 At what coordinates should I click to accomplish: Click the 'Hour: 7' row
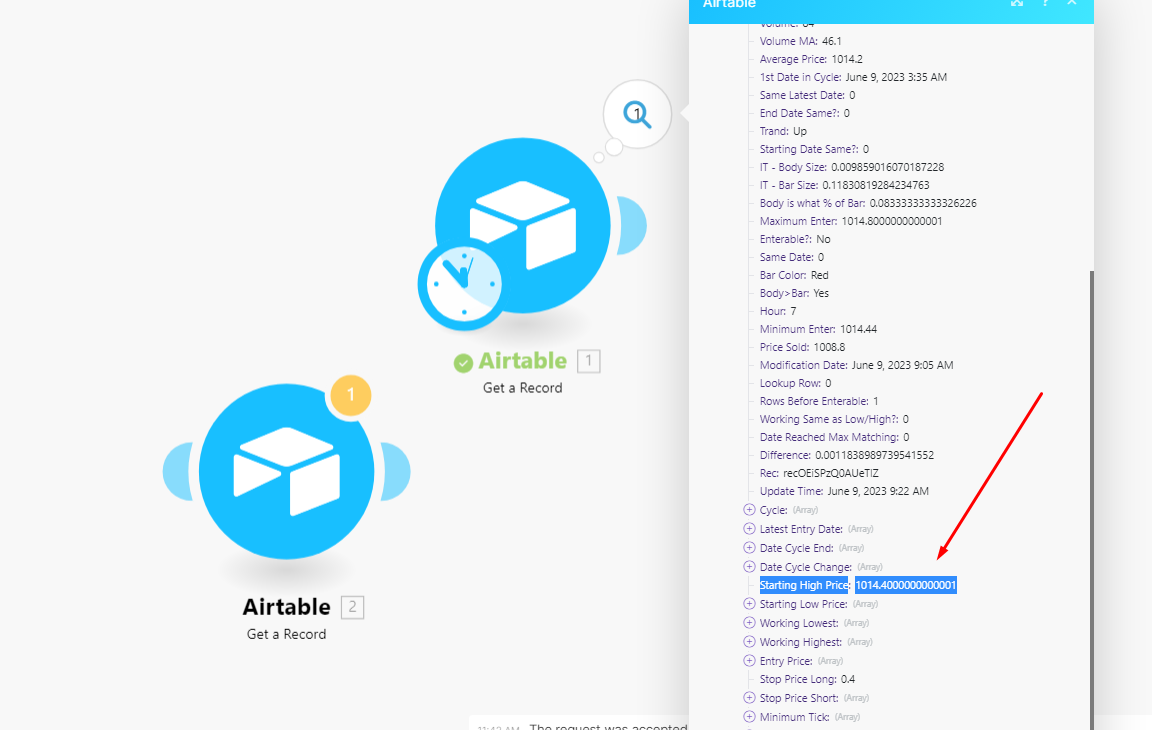778,311
